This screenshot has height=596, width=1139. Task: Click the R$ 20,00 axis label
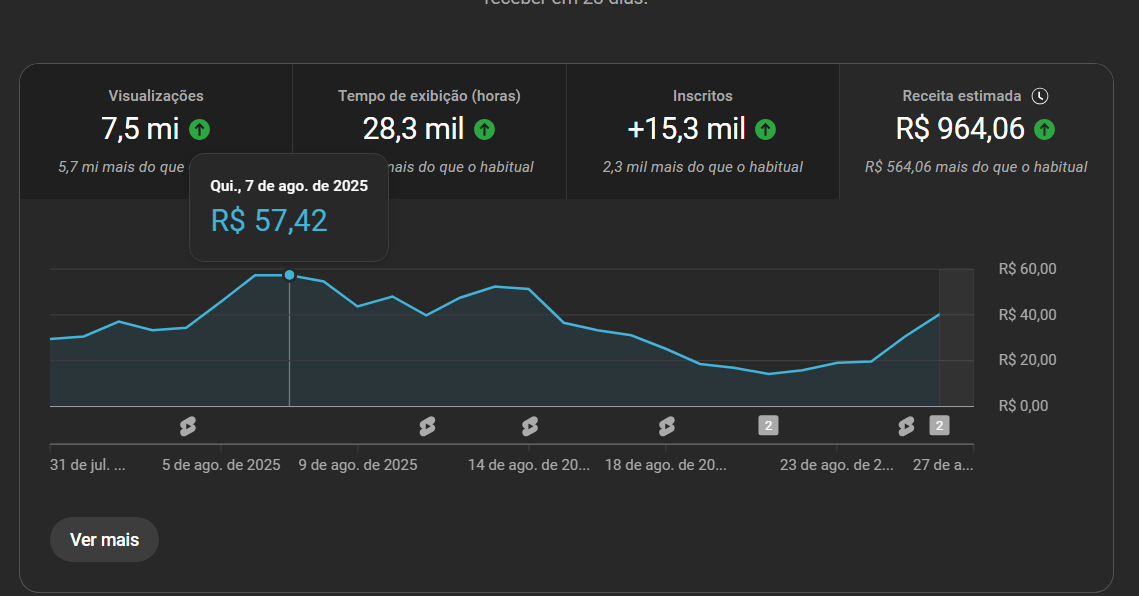click(1028, 360)
